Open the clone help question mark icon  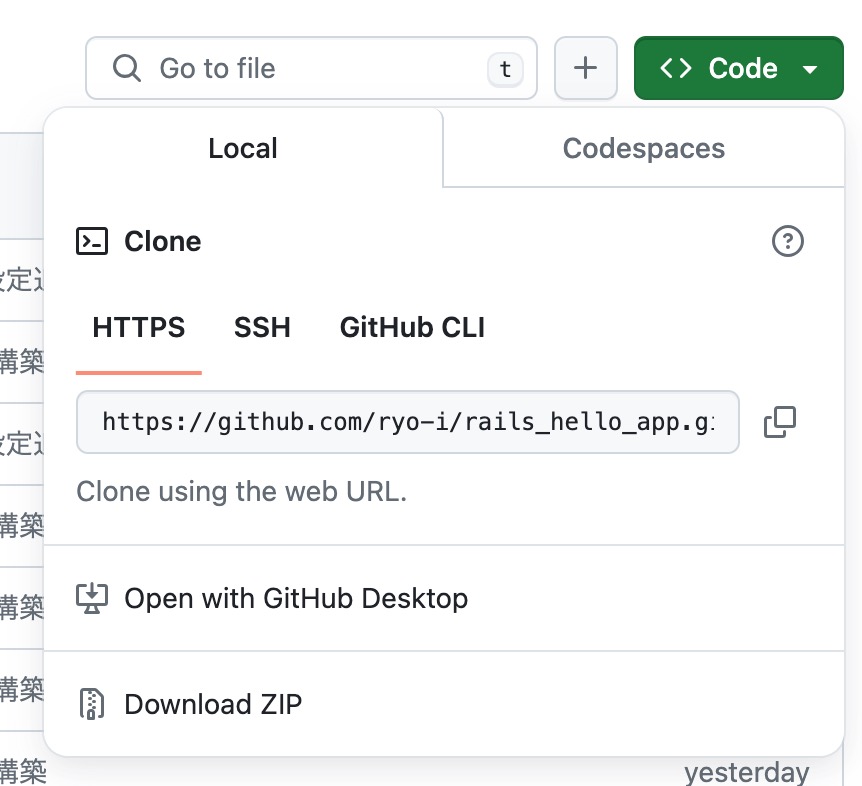click(787, 241)
